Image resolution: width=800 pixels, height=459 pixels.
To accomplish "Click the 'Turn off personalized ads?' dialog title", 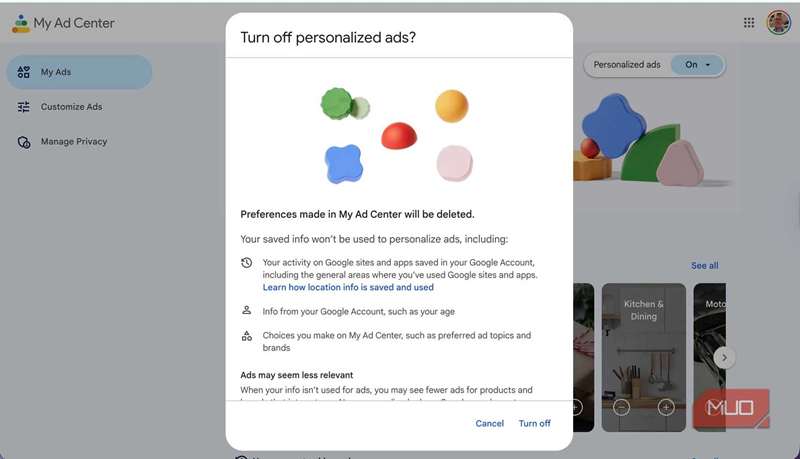I will pyautogui.click(x=328, y=38).
